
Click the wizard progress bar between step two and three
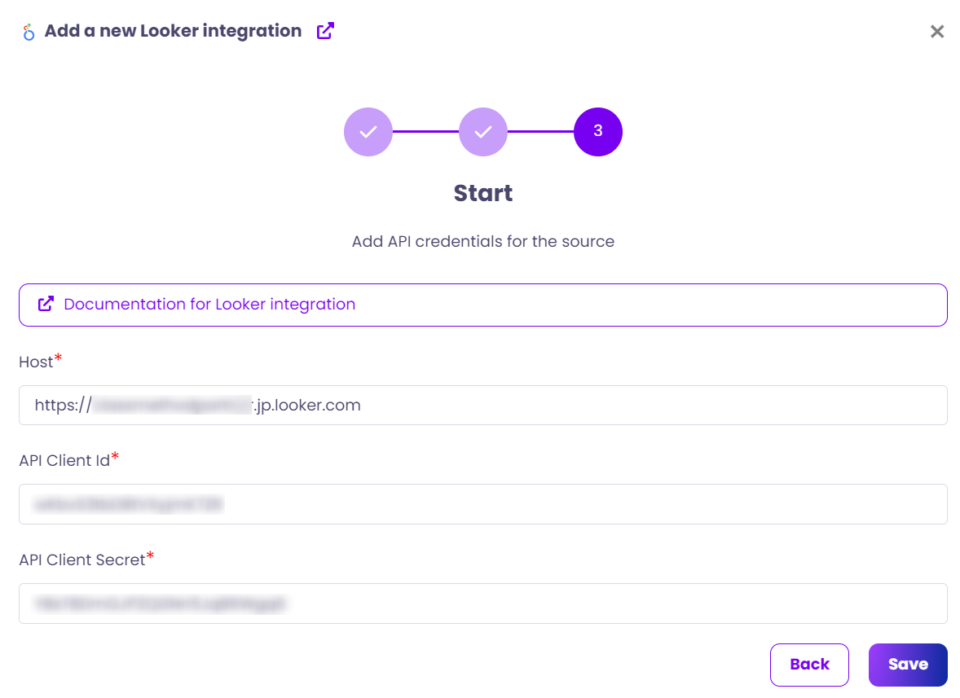pos(540,131)
